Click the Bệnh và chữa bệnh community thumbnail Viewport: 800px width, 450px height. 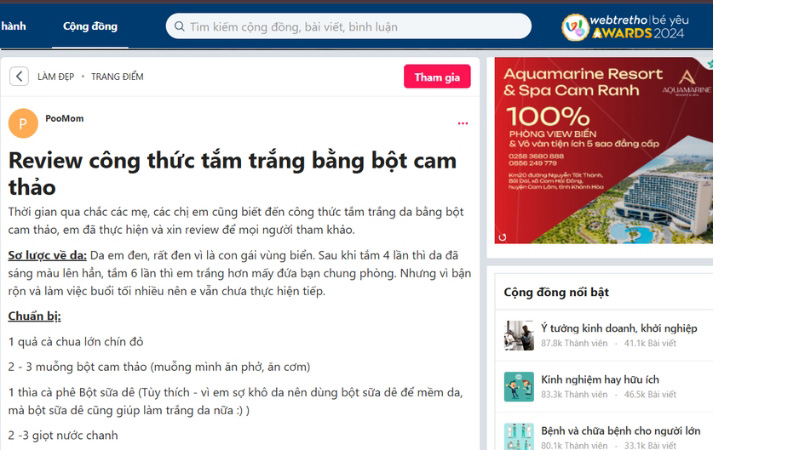tap(519, 437)
